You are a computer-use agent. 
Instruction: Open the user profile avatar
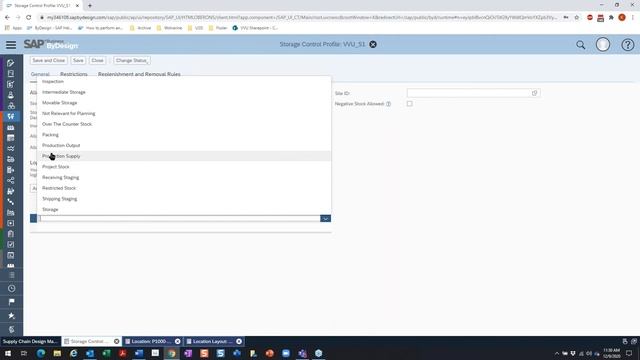[x=603, y=44]
